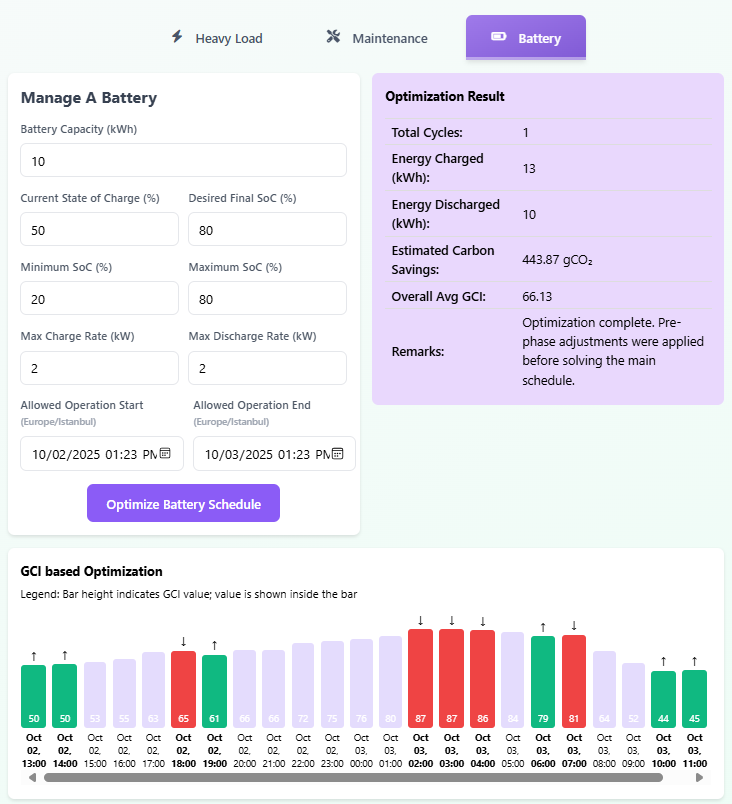This screenshot has height=804, width=732.
Task: Click wrench icon on Maintenance tab
Action: click(334, 37)
